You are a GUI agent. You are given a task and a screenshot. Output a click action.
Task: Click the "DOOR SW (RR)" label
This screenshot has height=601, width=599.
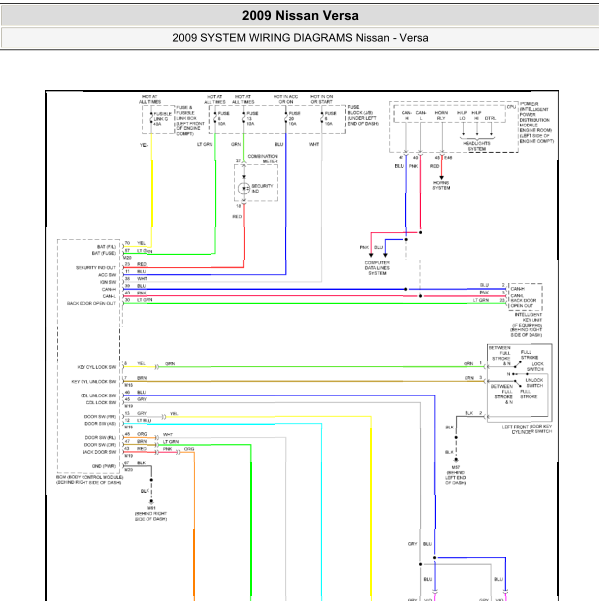[100, 417]
